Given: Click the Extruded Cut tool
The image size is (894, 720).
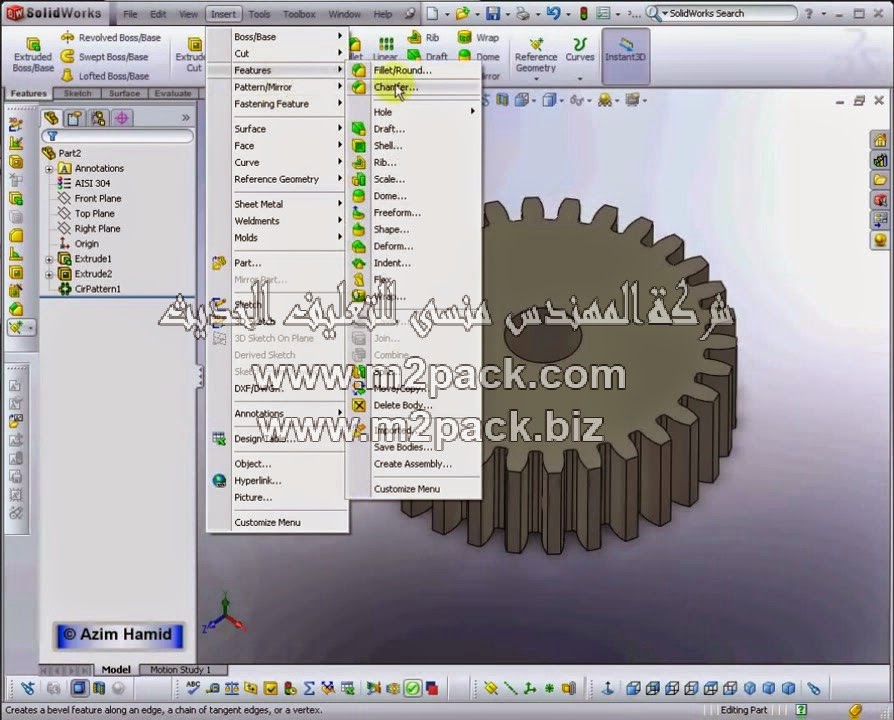Looking at the screenshot, I should tap(193, 54).
